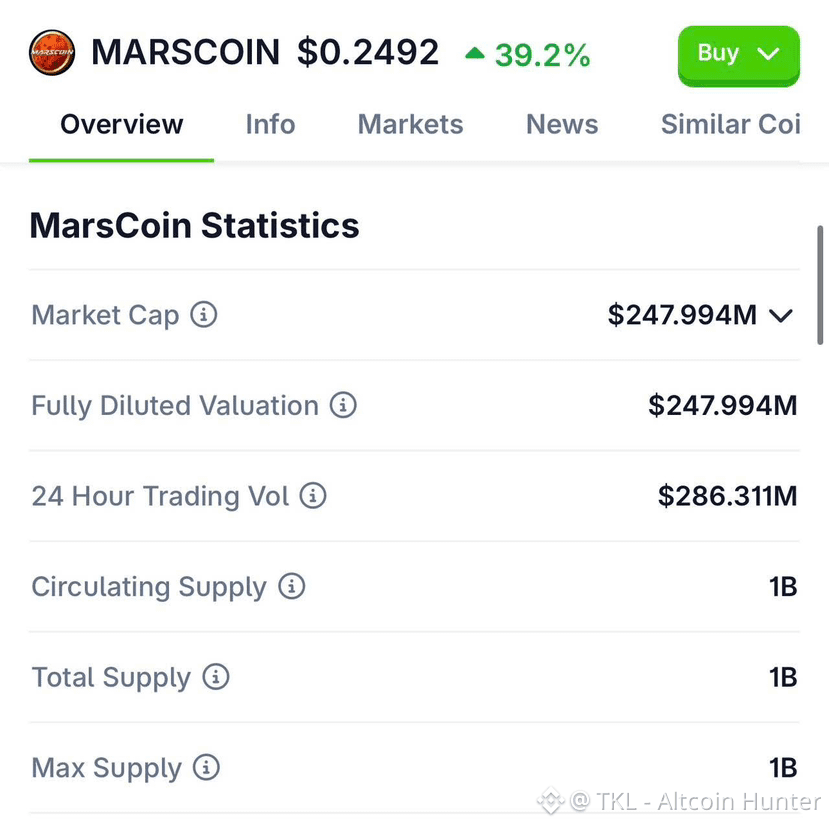Viewport: 829px width, 826px height.
Task: Select the Overview tab
Action: [122, 124]
